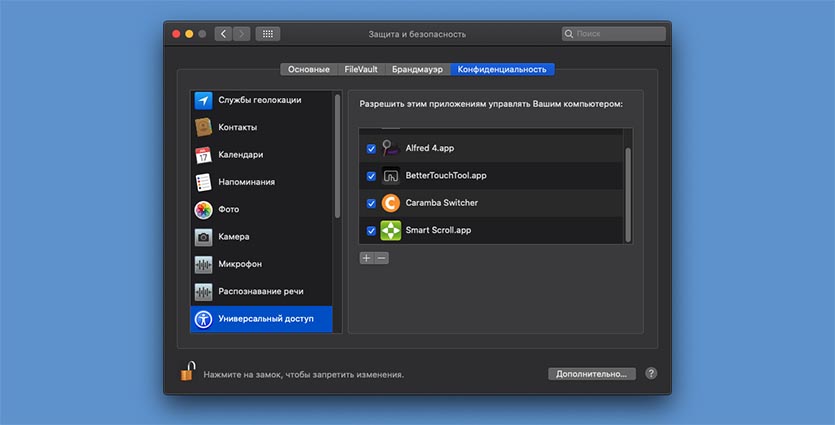Click the lock icon to prevent changes

186,373
